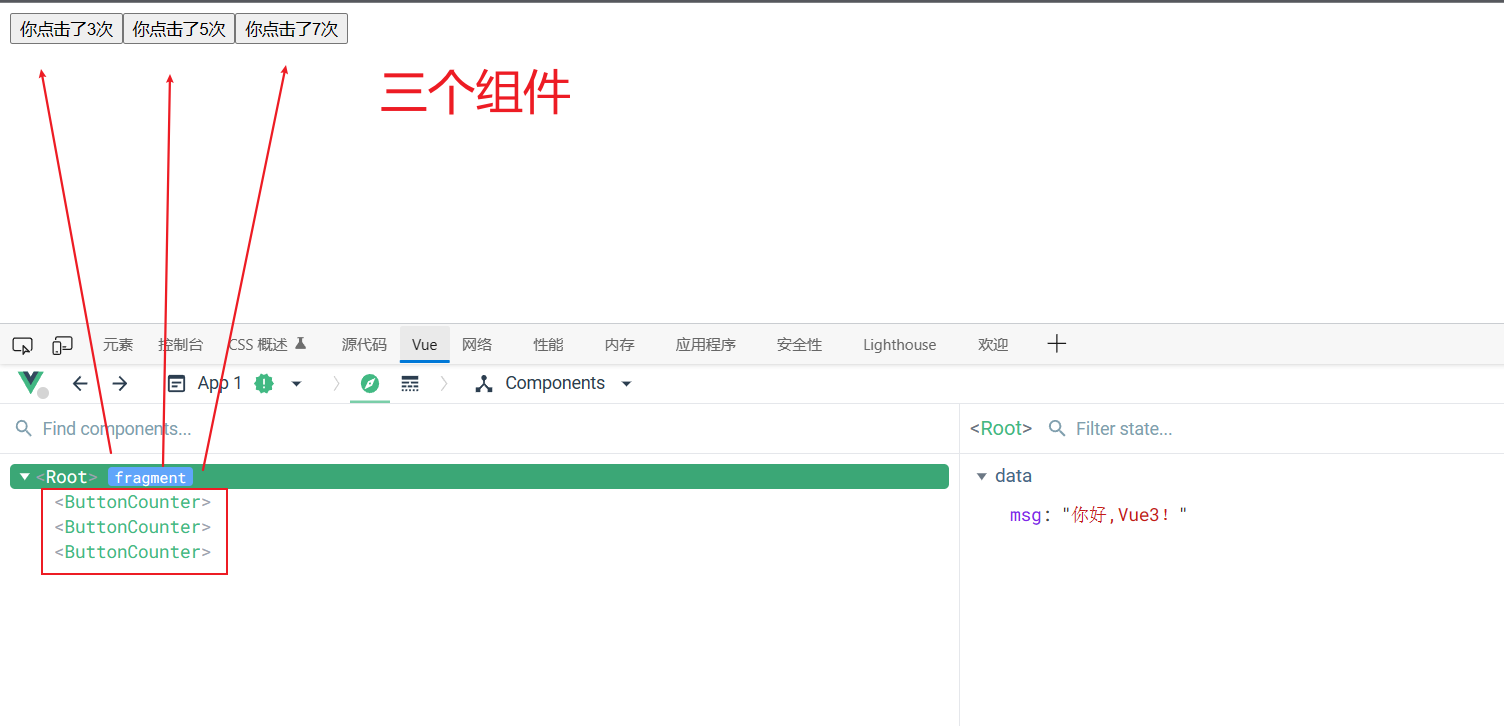Toggle the device toolbar icon

tap(62, 345)
